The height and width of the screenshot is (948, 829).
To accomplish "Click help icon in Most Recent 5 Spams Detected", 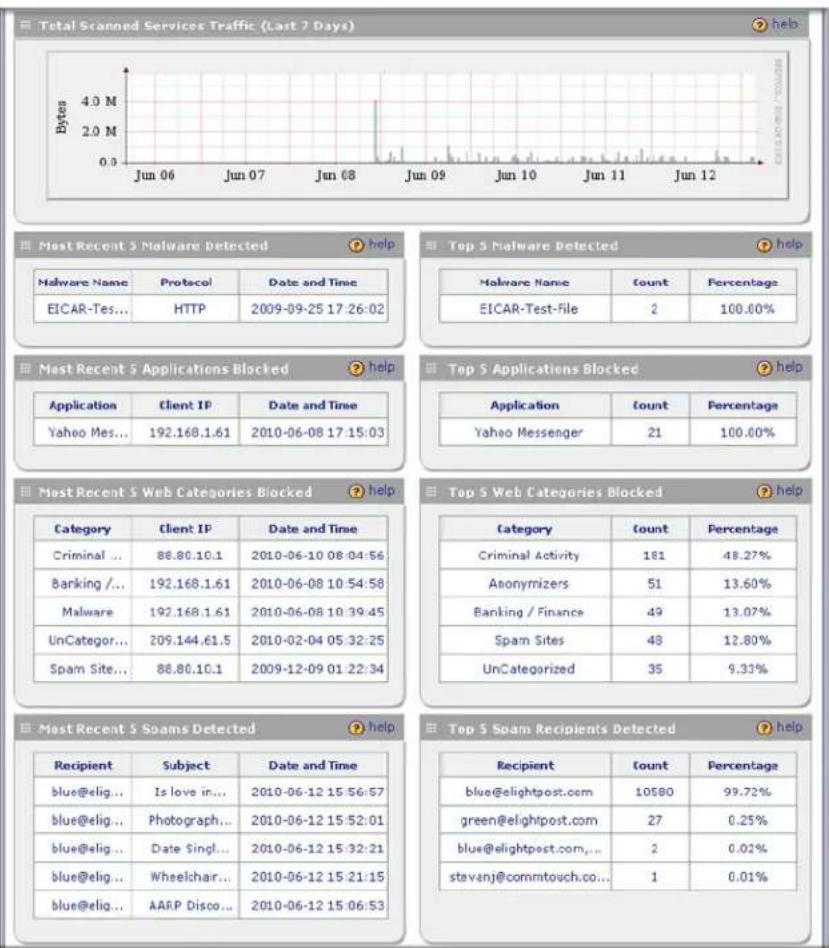I will (356, 728).
